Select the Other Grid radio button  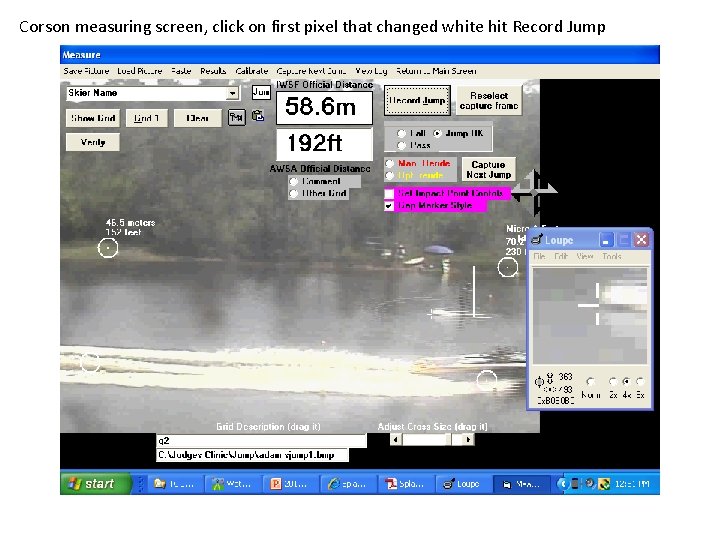pos(294,194)
